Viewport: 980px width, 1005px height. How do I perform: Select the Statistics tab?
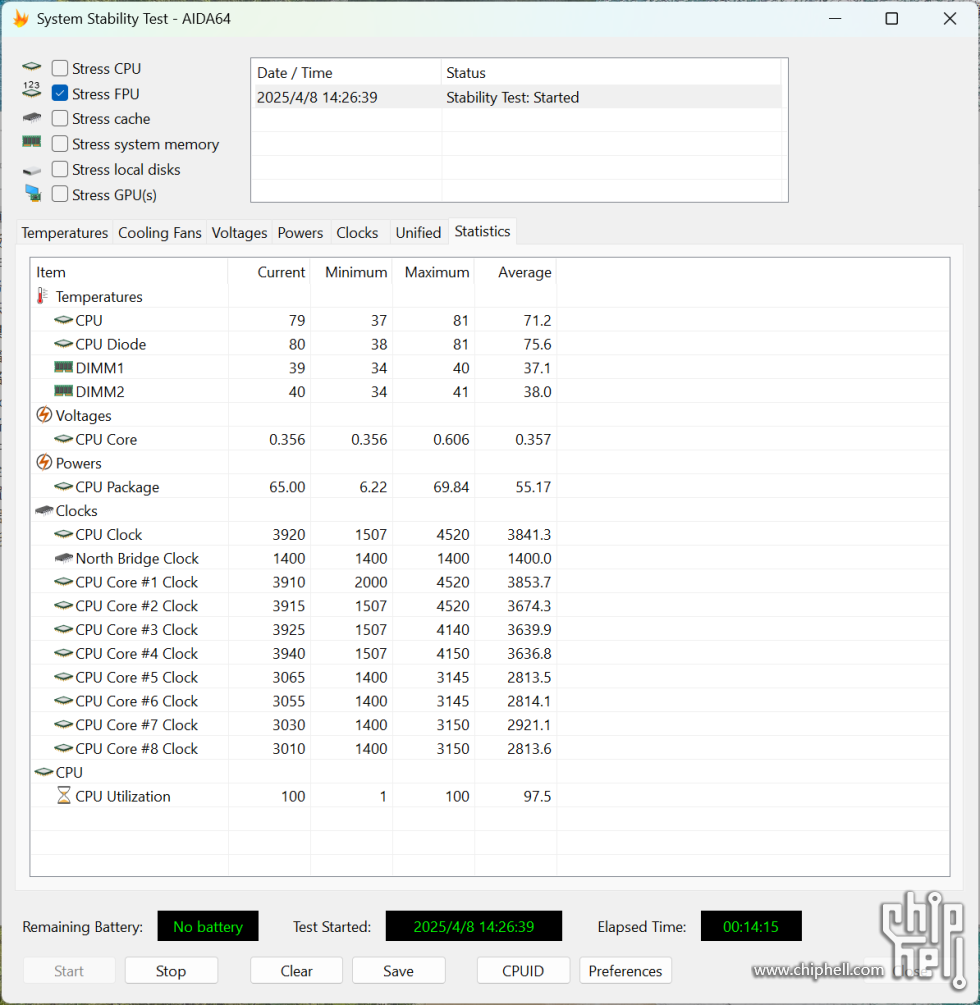tap(483, 231)
